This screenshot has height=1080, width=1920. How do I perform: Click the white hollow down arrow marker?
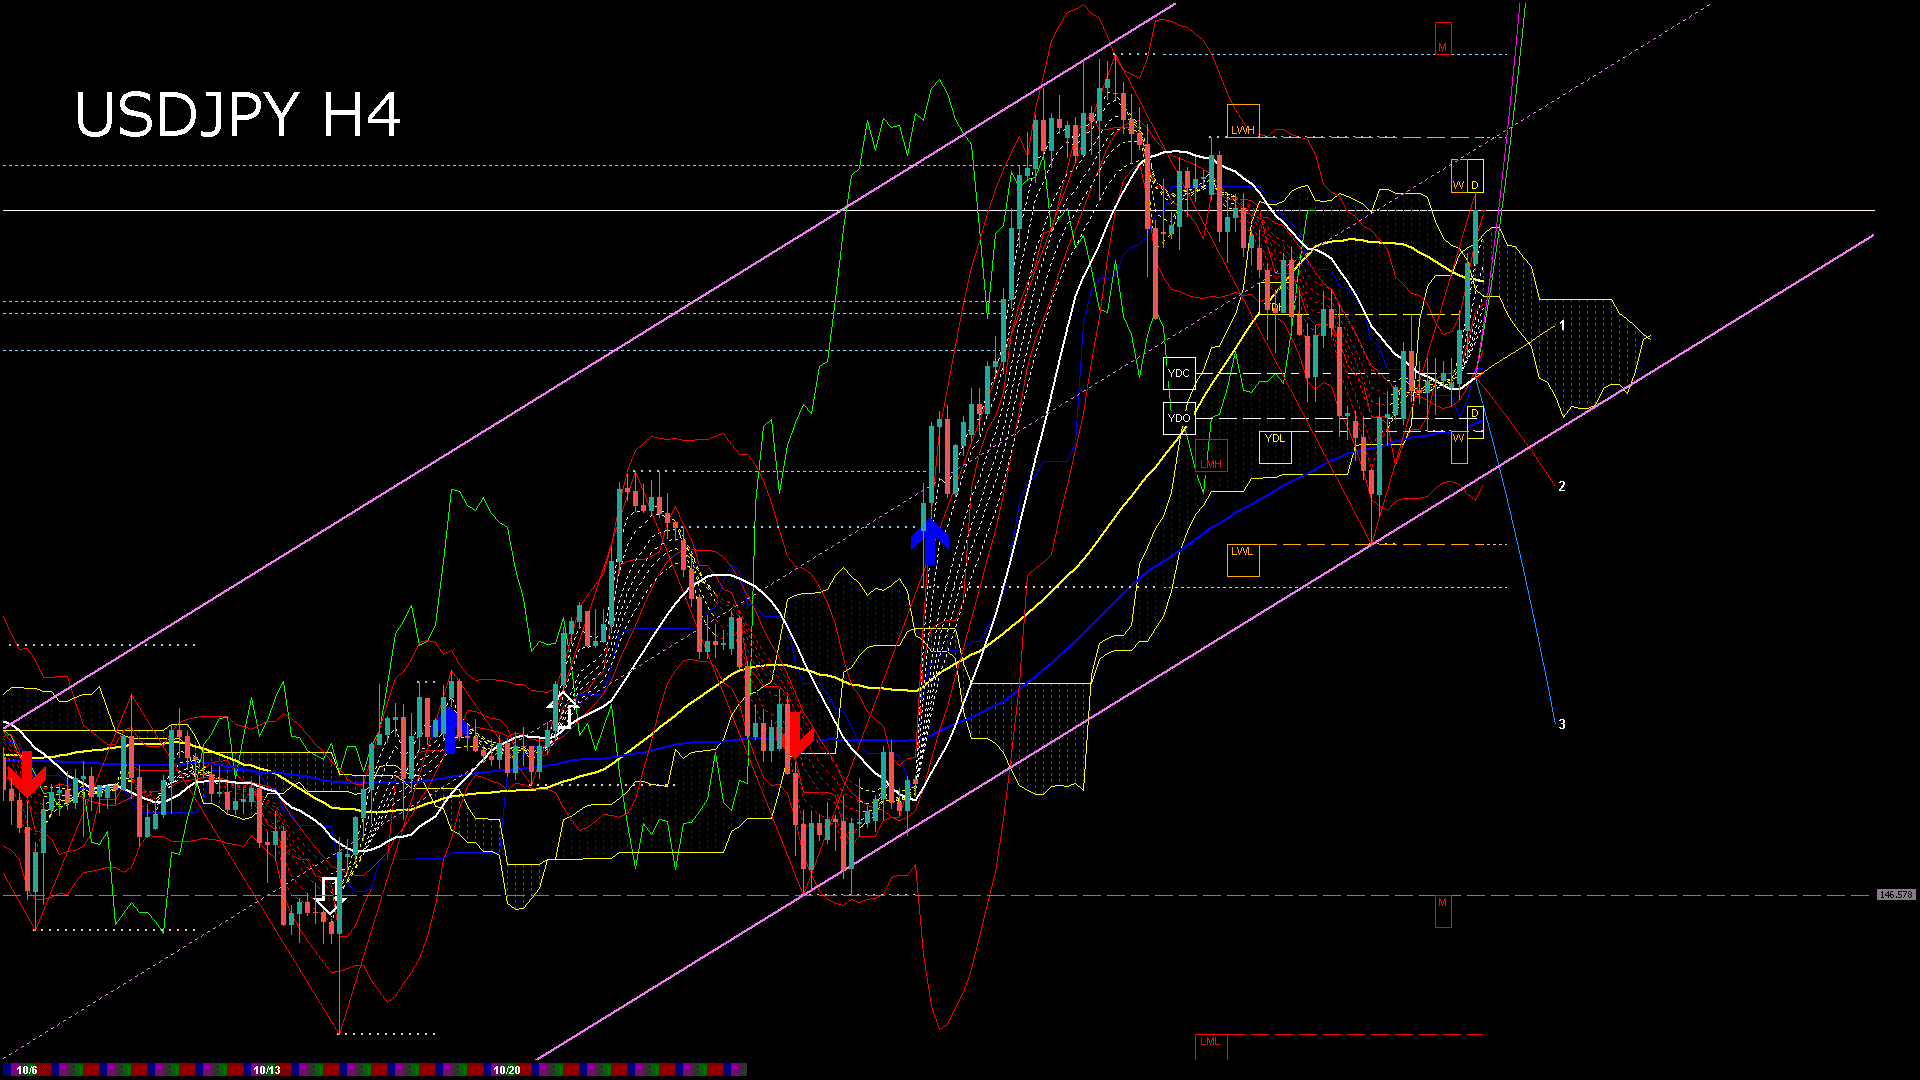329,897
